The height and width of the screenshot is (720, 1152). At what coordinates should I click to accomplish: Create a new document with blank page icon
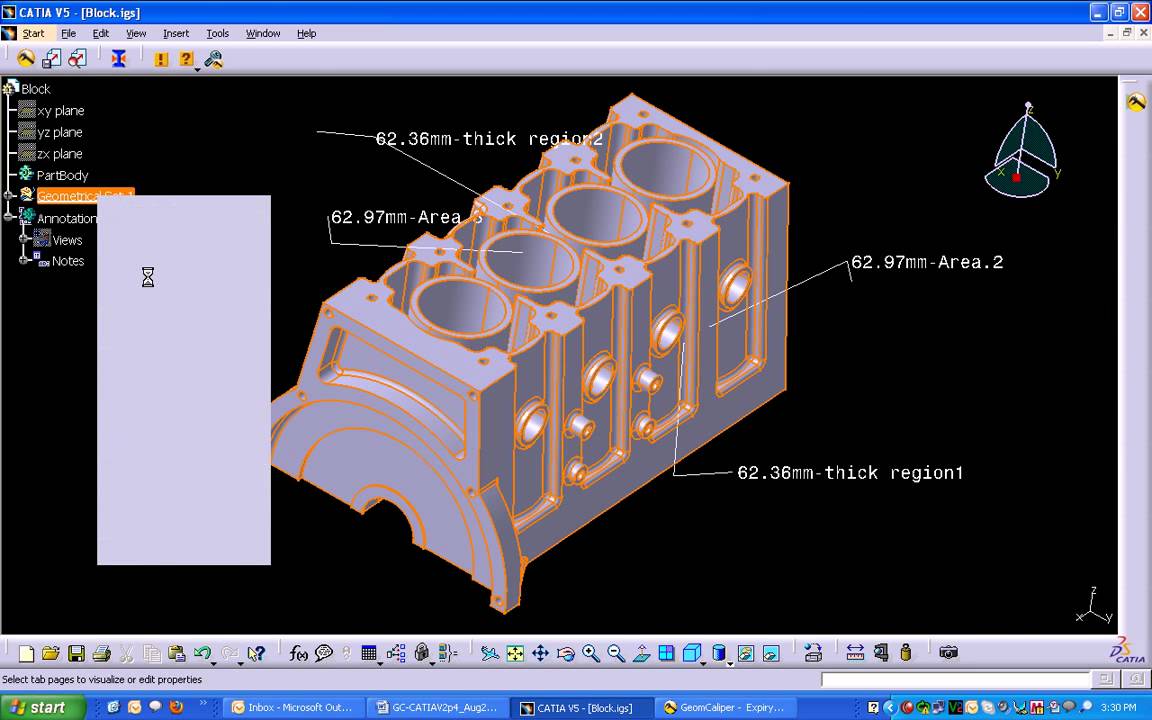pos(26,652)
